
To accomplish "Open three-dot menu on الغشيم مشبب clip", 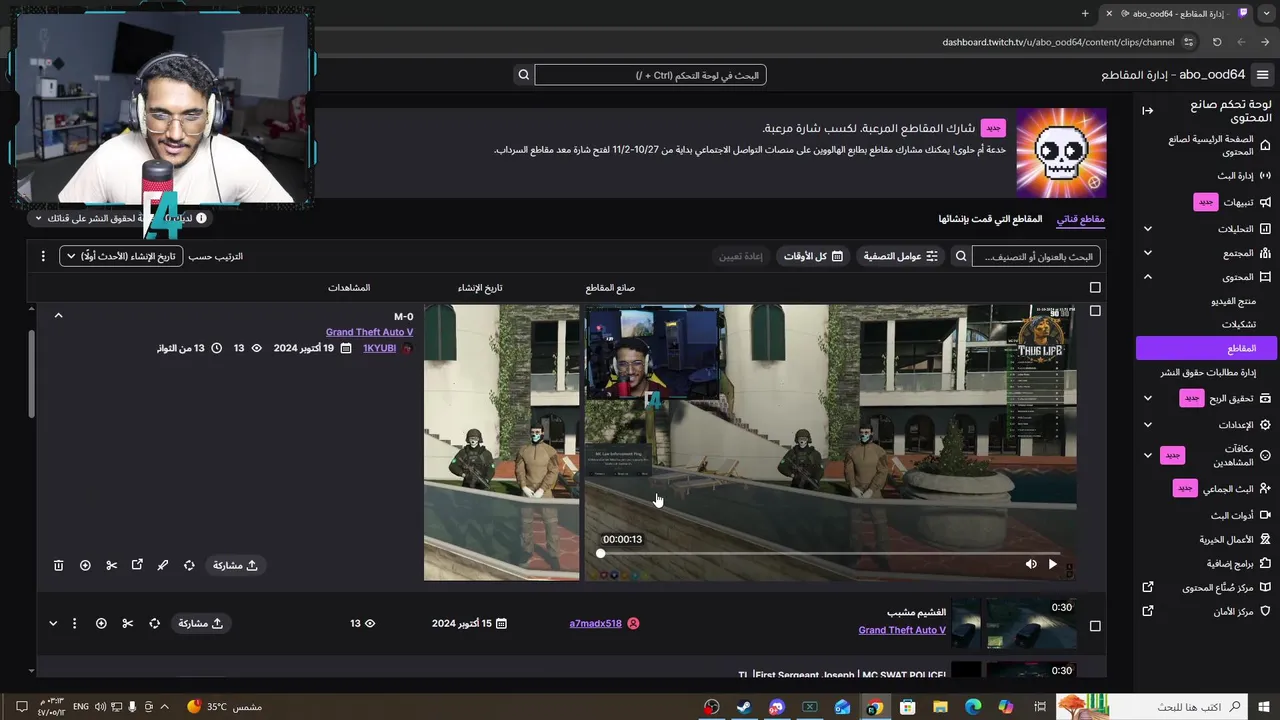I will coord(74,623).
